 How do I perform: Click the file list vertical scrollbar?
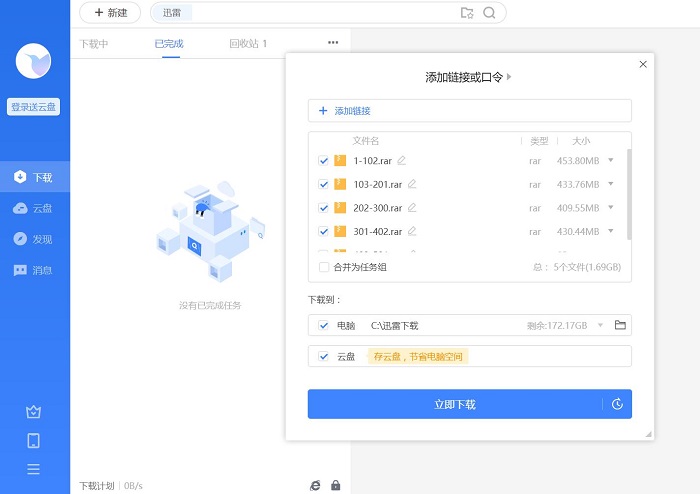[x=628, y=195]
